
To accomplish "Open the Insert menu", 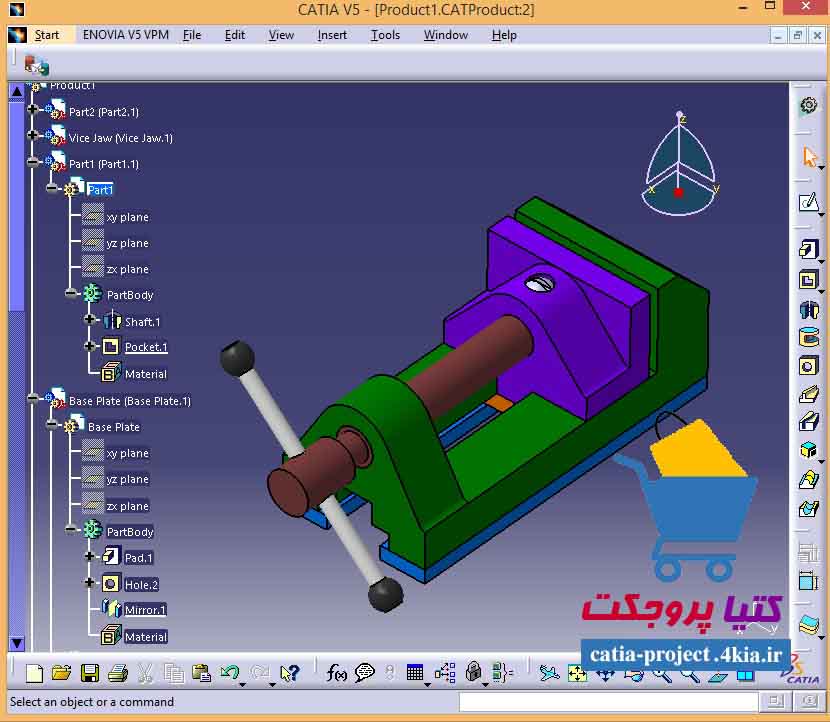I will click(x=332, y=35).
